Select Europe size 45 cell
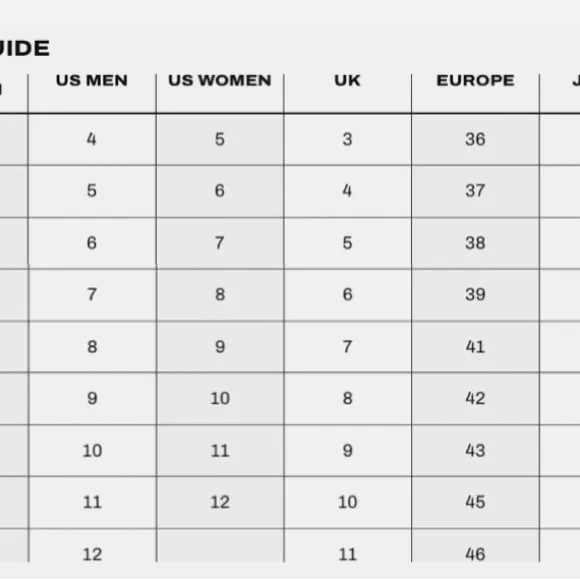Viewport: 580px width, 580px height. click(x=475, y=502)
